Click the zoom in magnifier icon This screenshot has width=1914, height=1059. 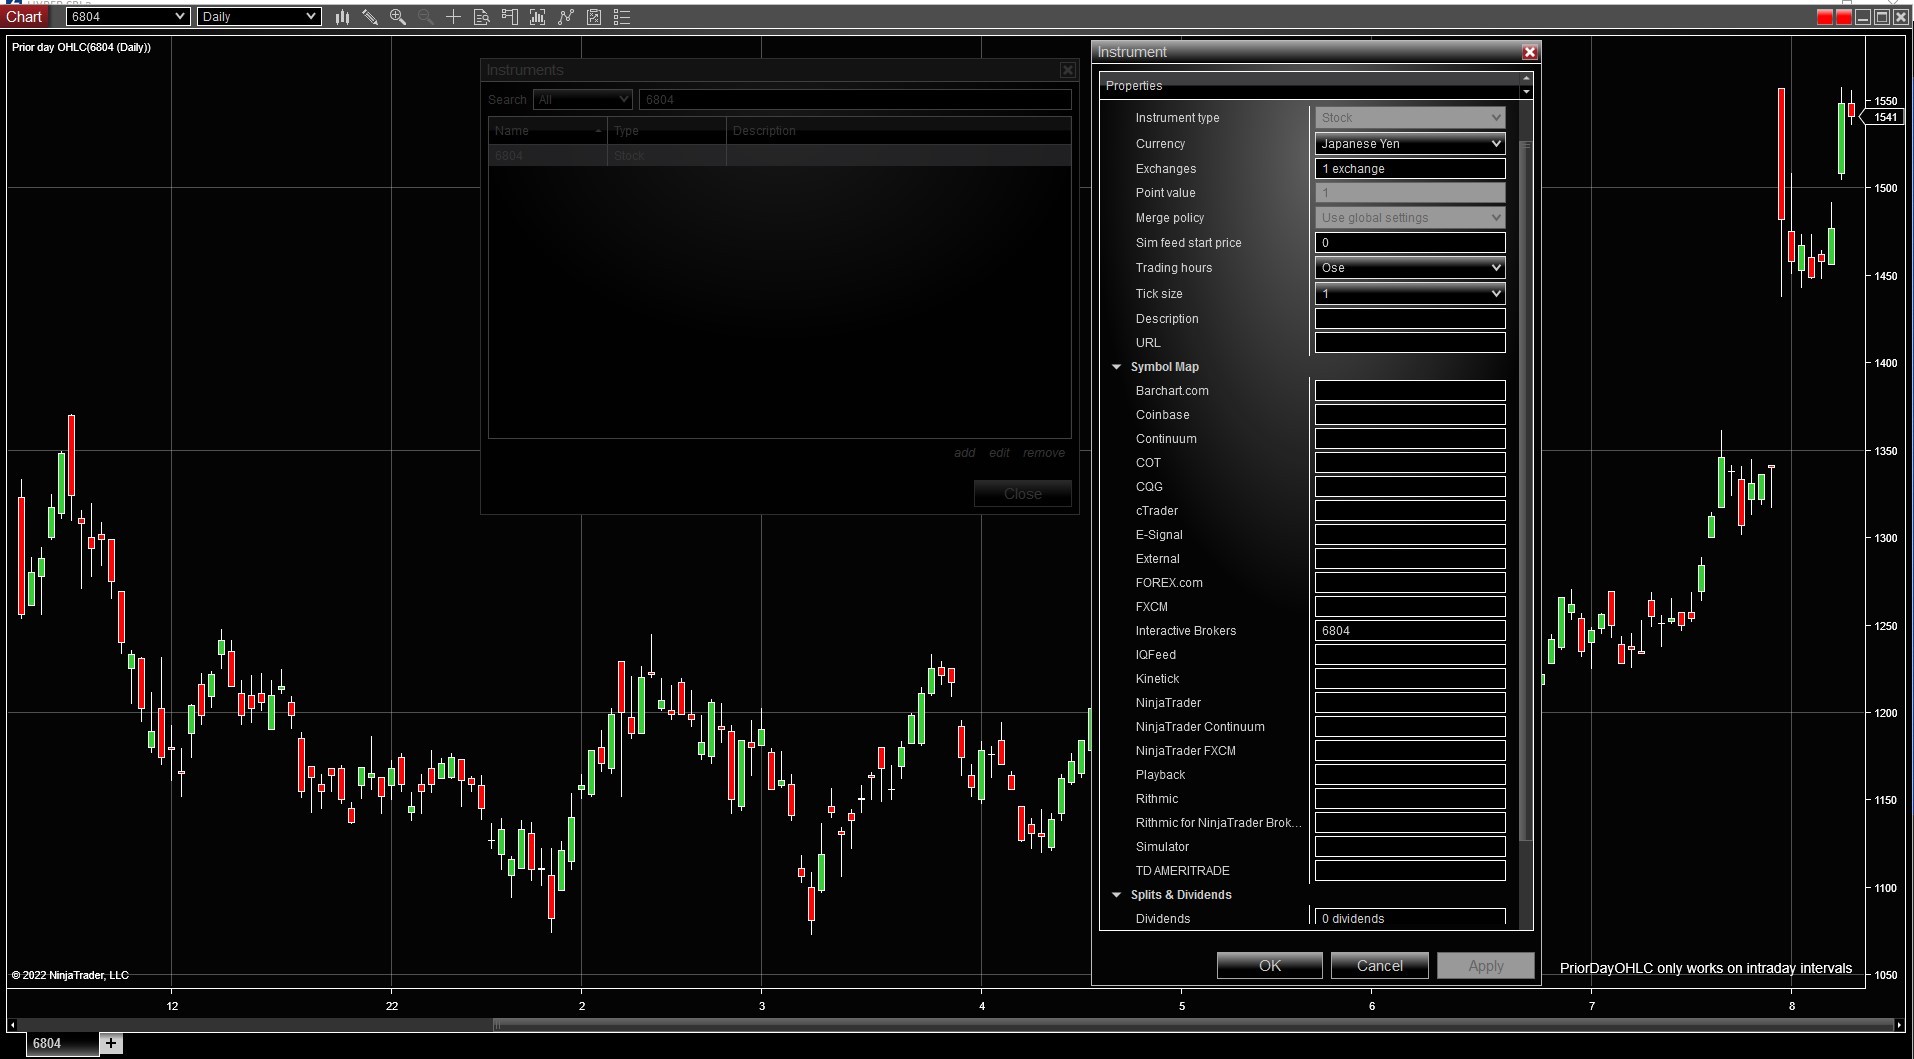pos(398,17)
